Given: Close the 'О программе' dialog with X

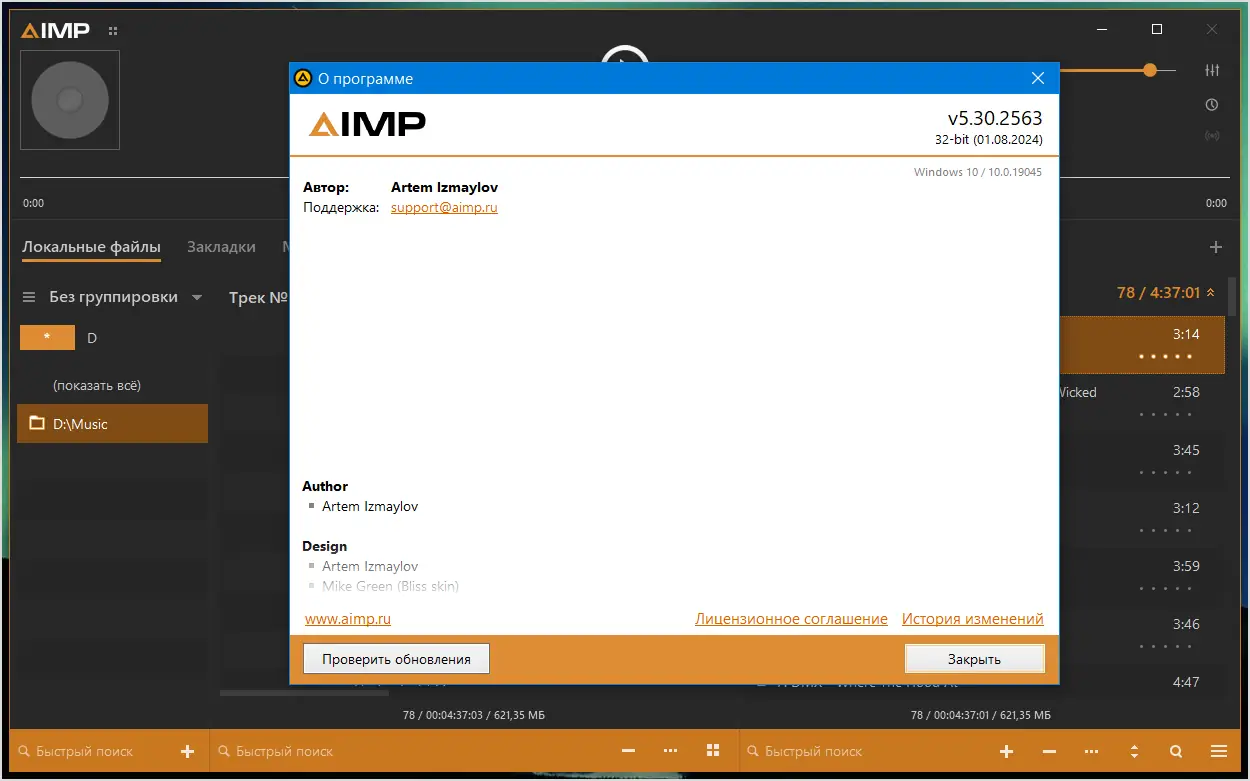Looking at the screenshot, I should point(1038,78).
